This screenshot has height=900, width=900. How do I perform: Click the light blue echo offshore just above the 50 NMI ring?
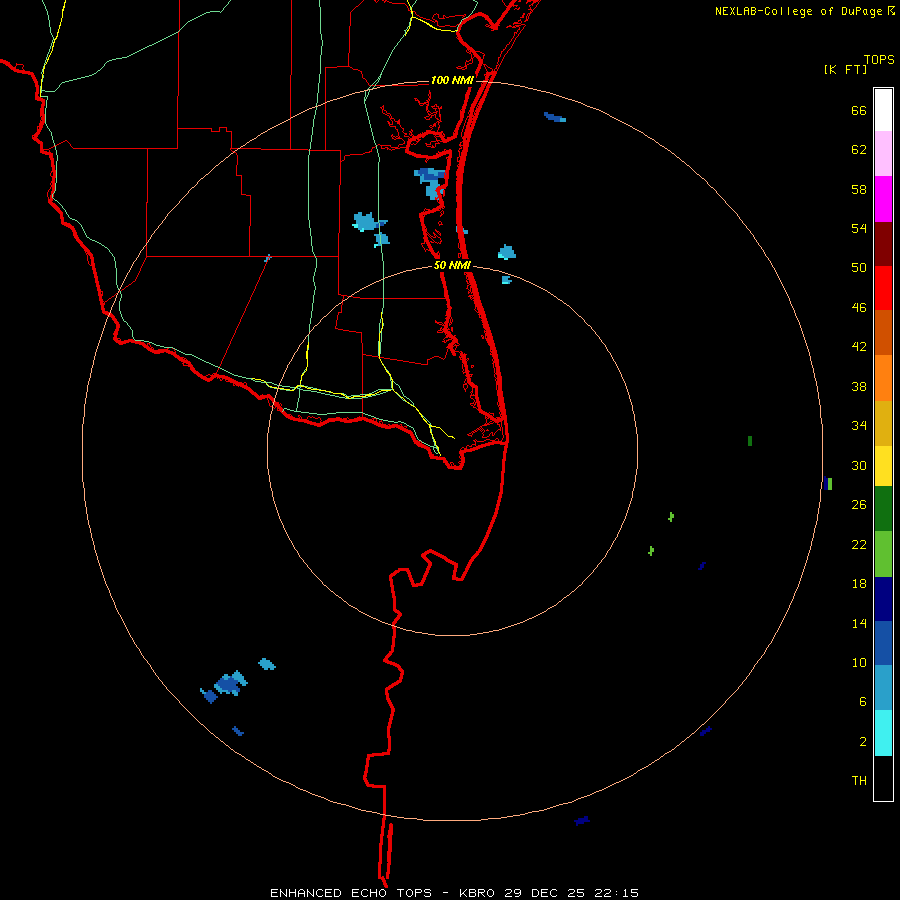point(506,252)
